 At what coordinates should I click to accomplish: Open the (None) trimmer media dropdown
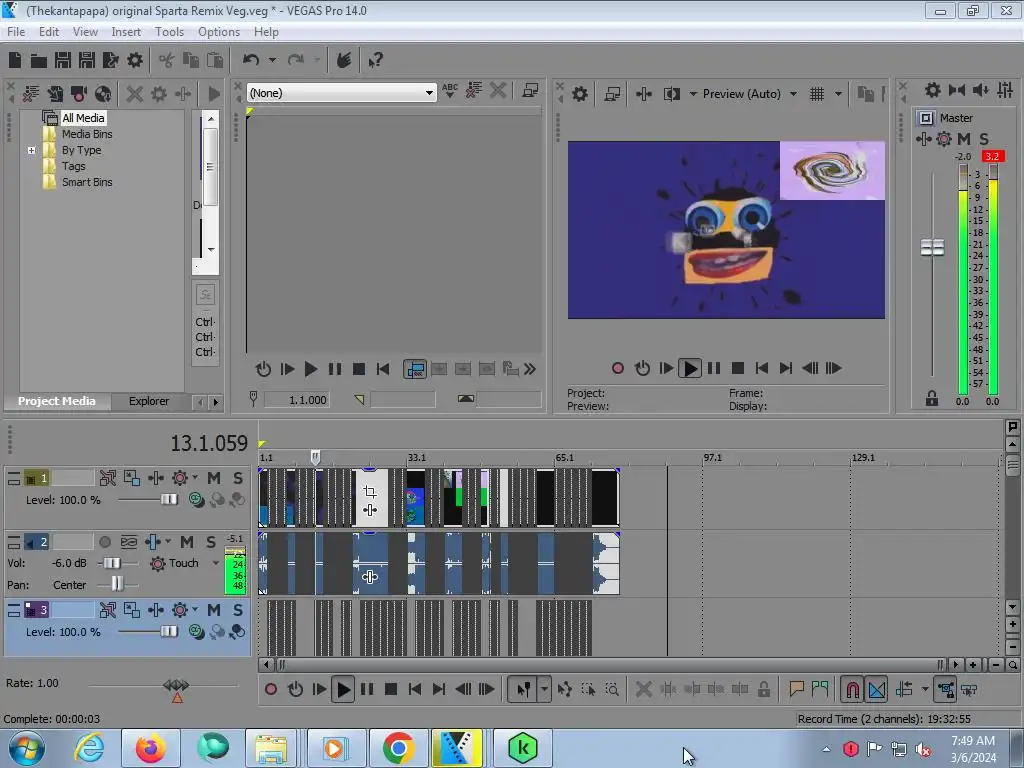[x=429, y=93]
